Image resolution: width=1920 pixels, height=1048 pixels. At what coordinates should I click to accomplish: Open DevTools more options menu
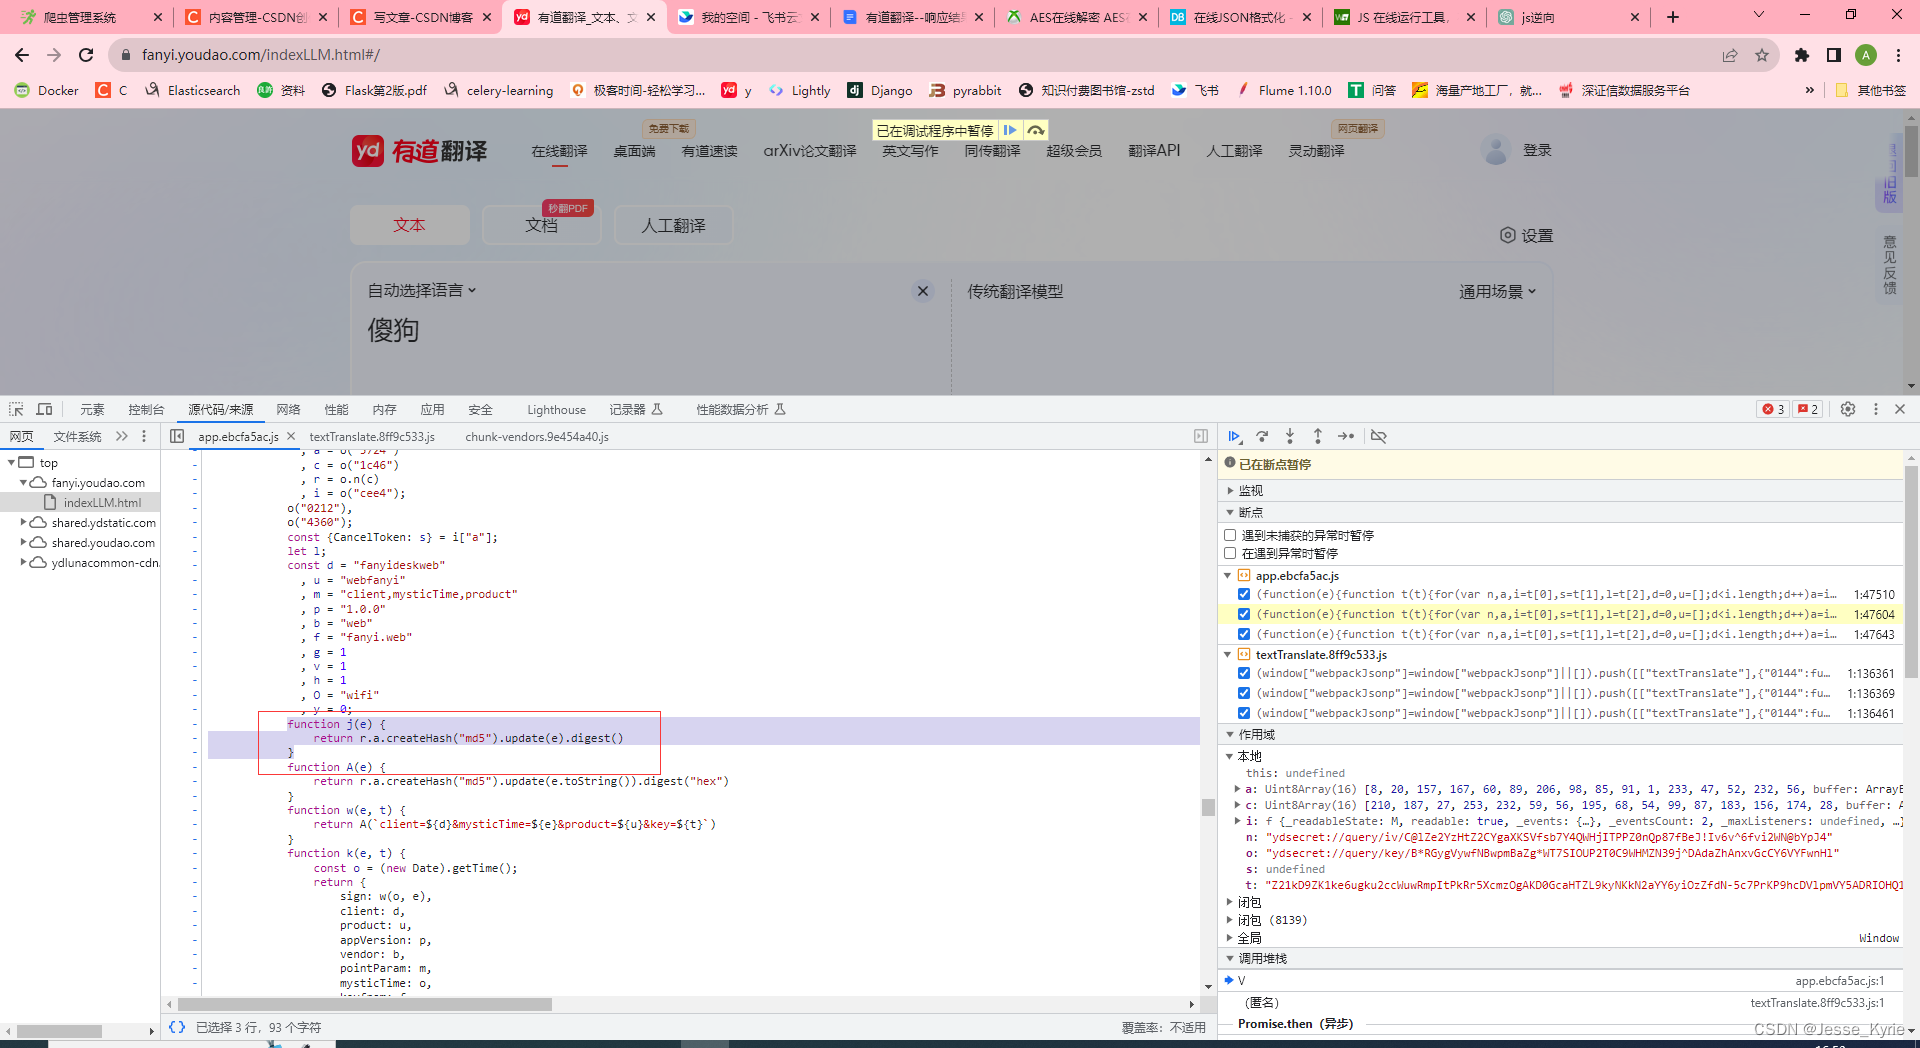(1876, 409)
